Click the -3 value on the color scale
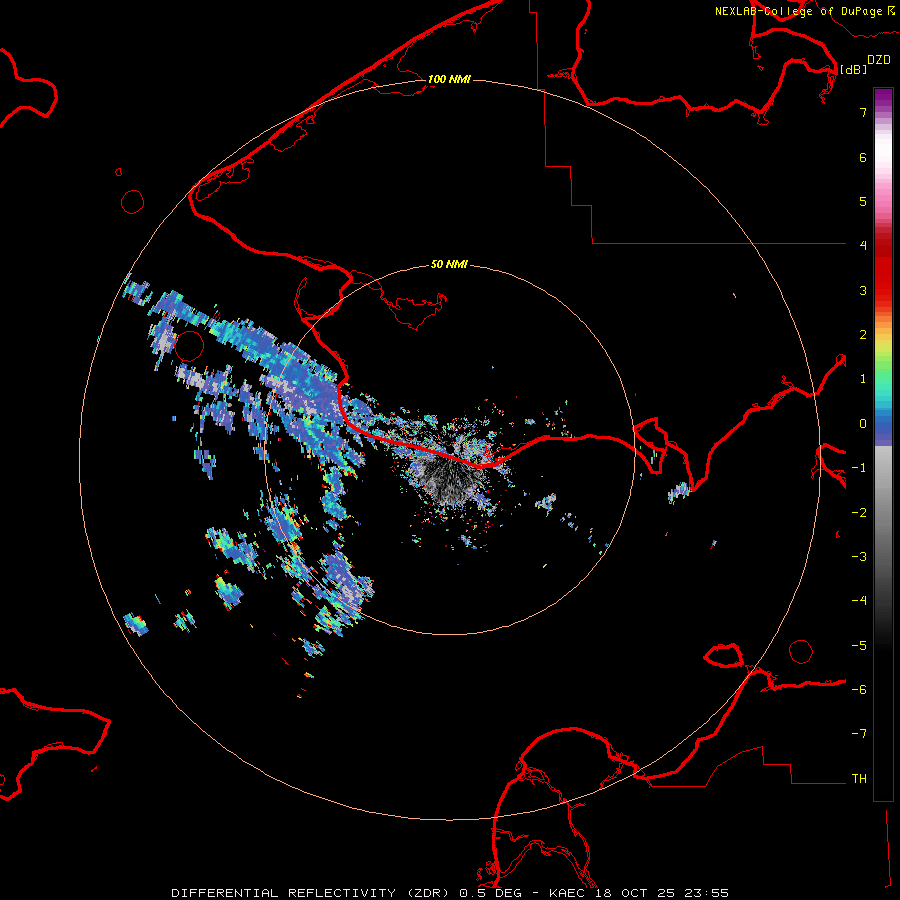 click(x=859, y=557)
